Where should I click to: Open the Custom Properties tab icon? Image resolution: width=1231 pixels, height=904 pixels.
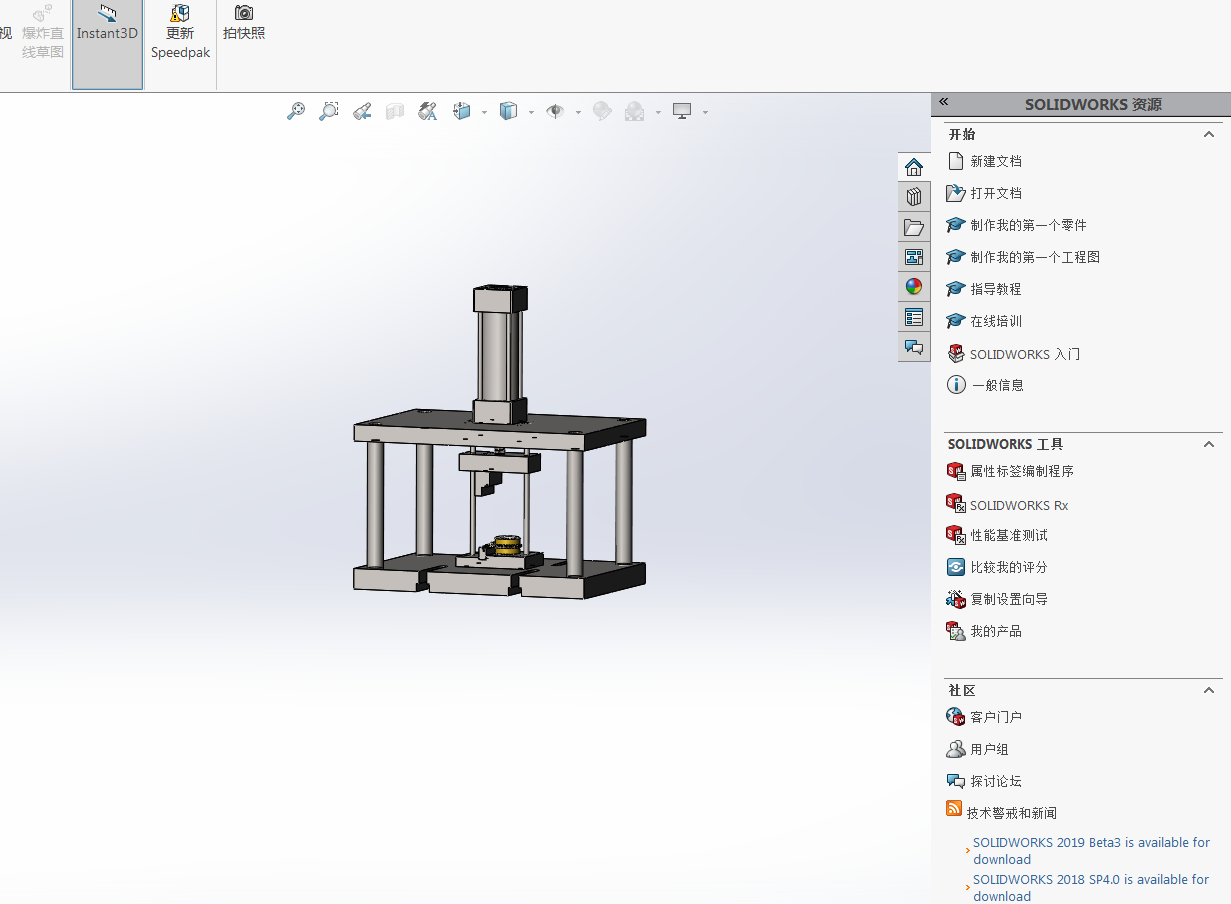[x=913, y=317]
